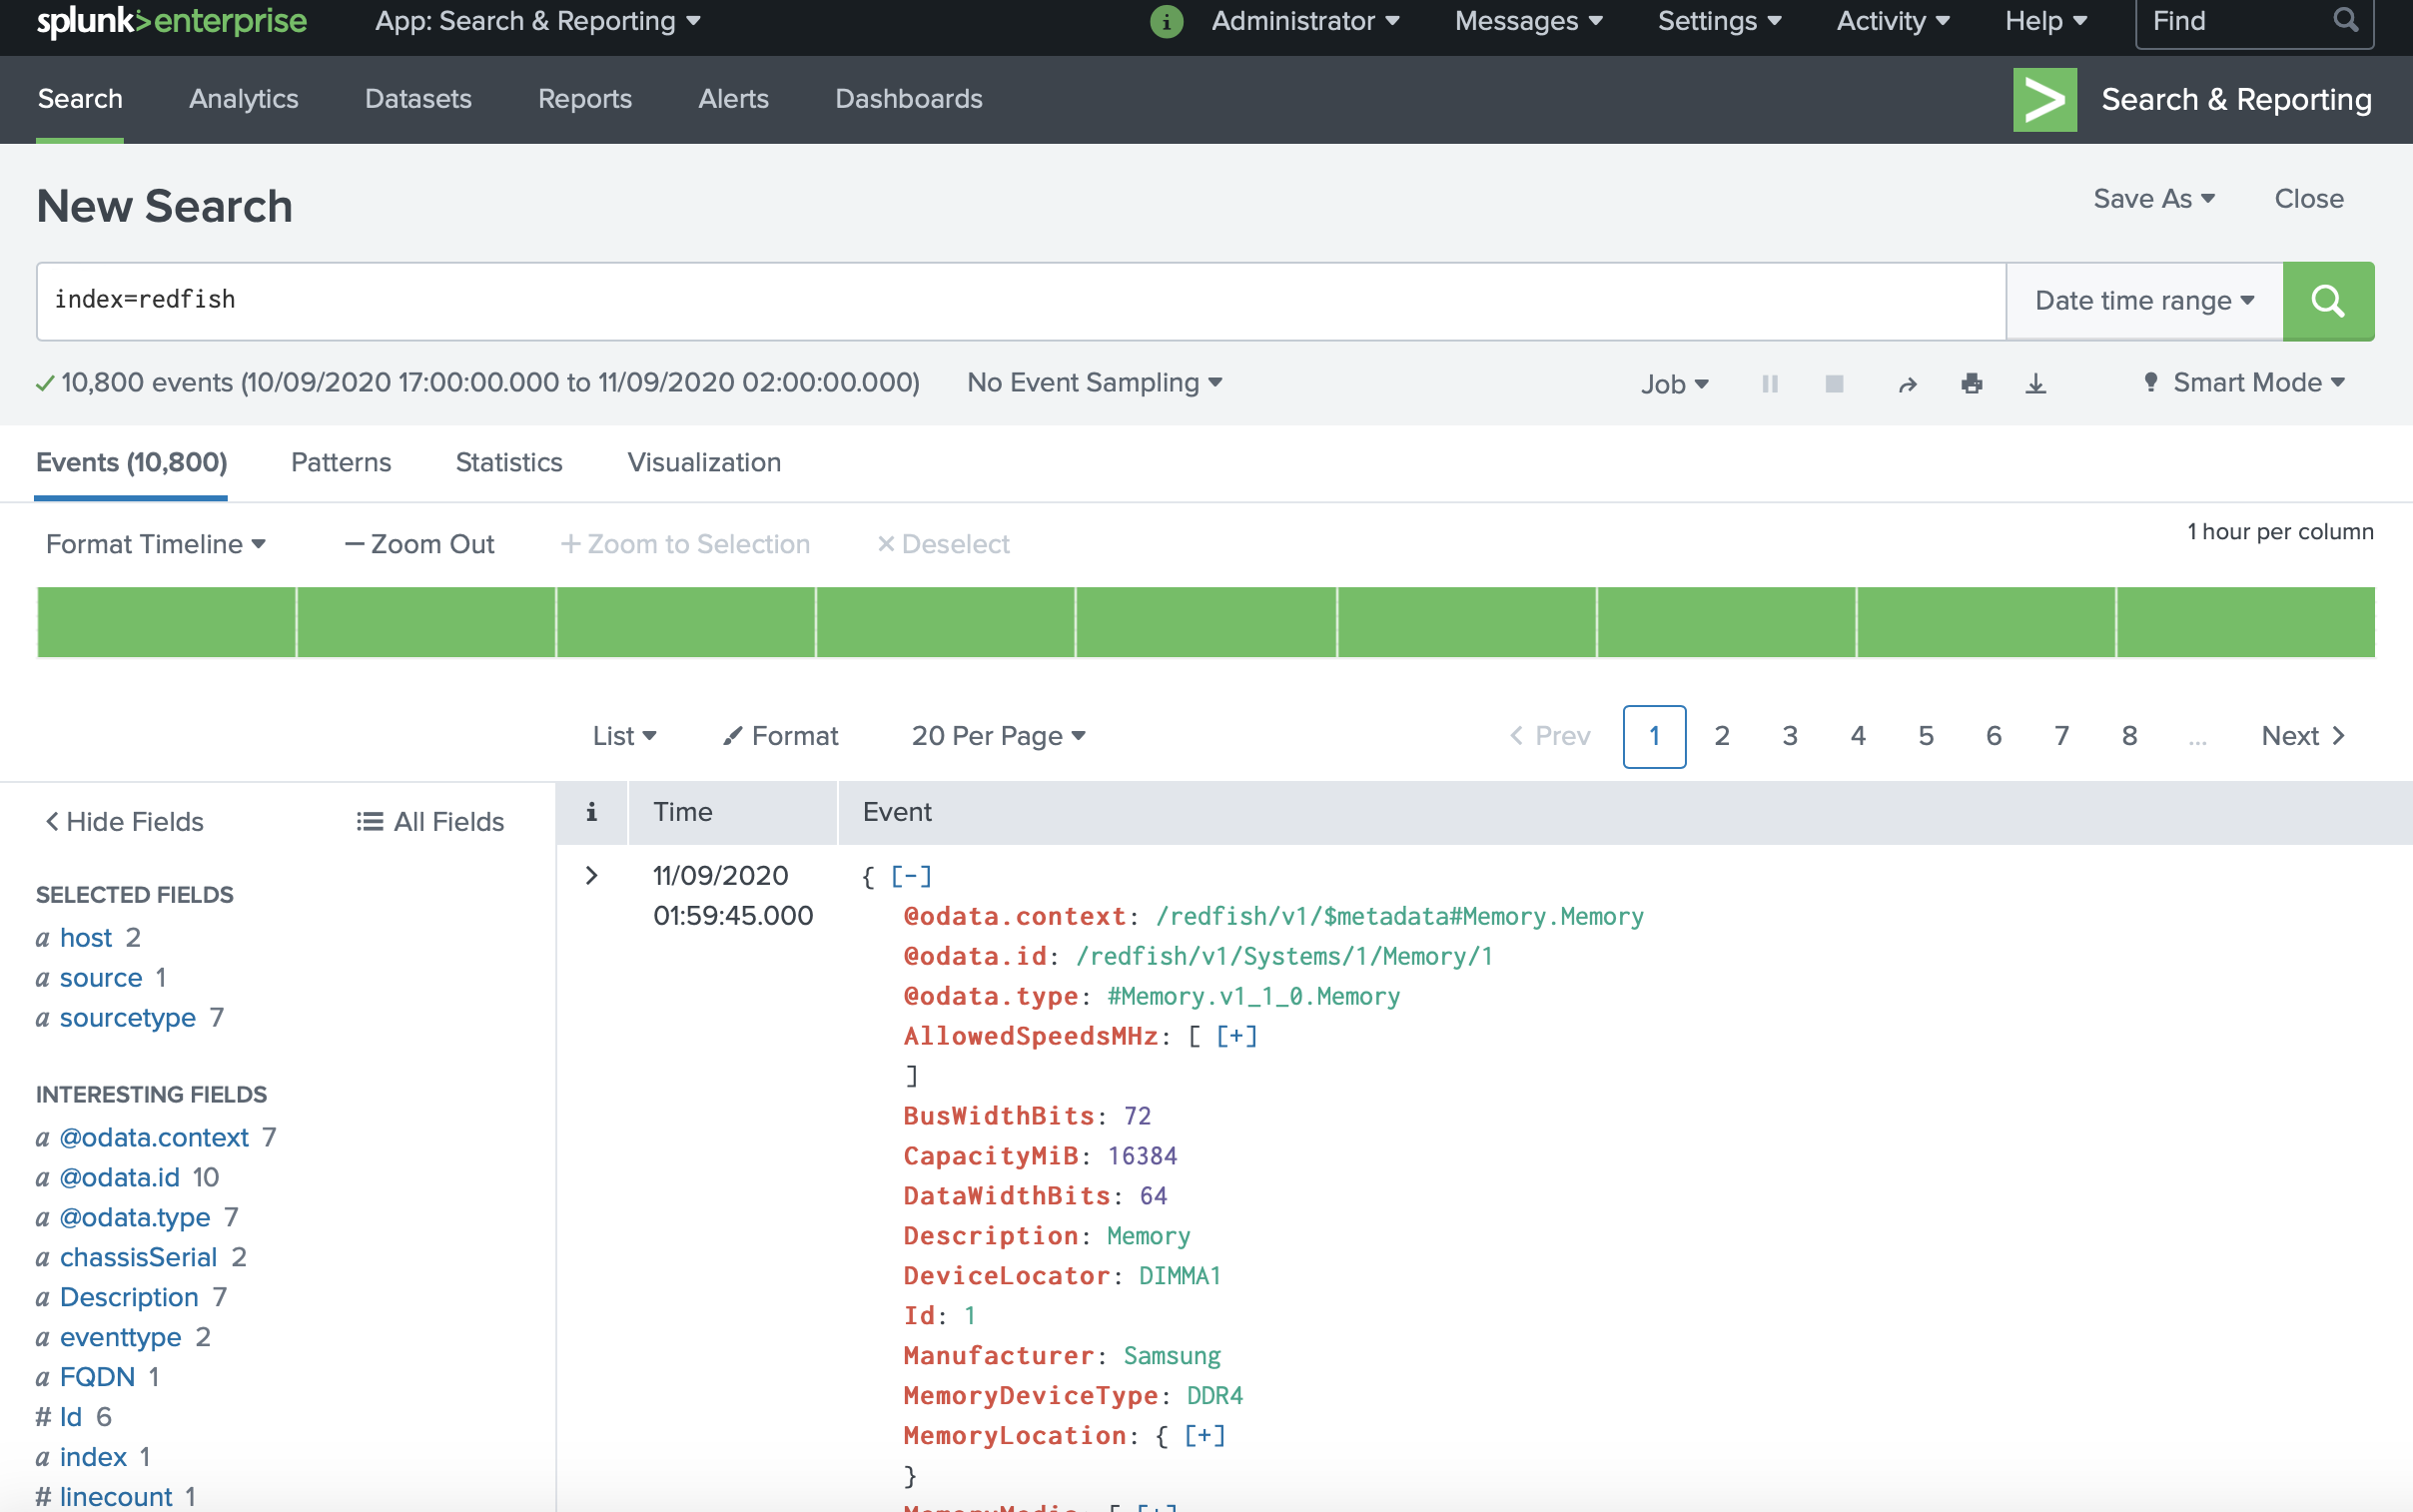Go to the Reports nav tab
Viewport: 2413px width, 1512px height.
(585, 98)
